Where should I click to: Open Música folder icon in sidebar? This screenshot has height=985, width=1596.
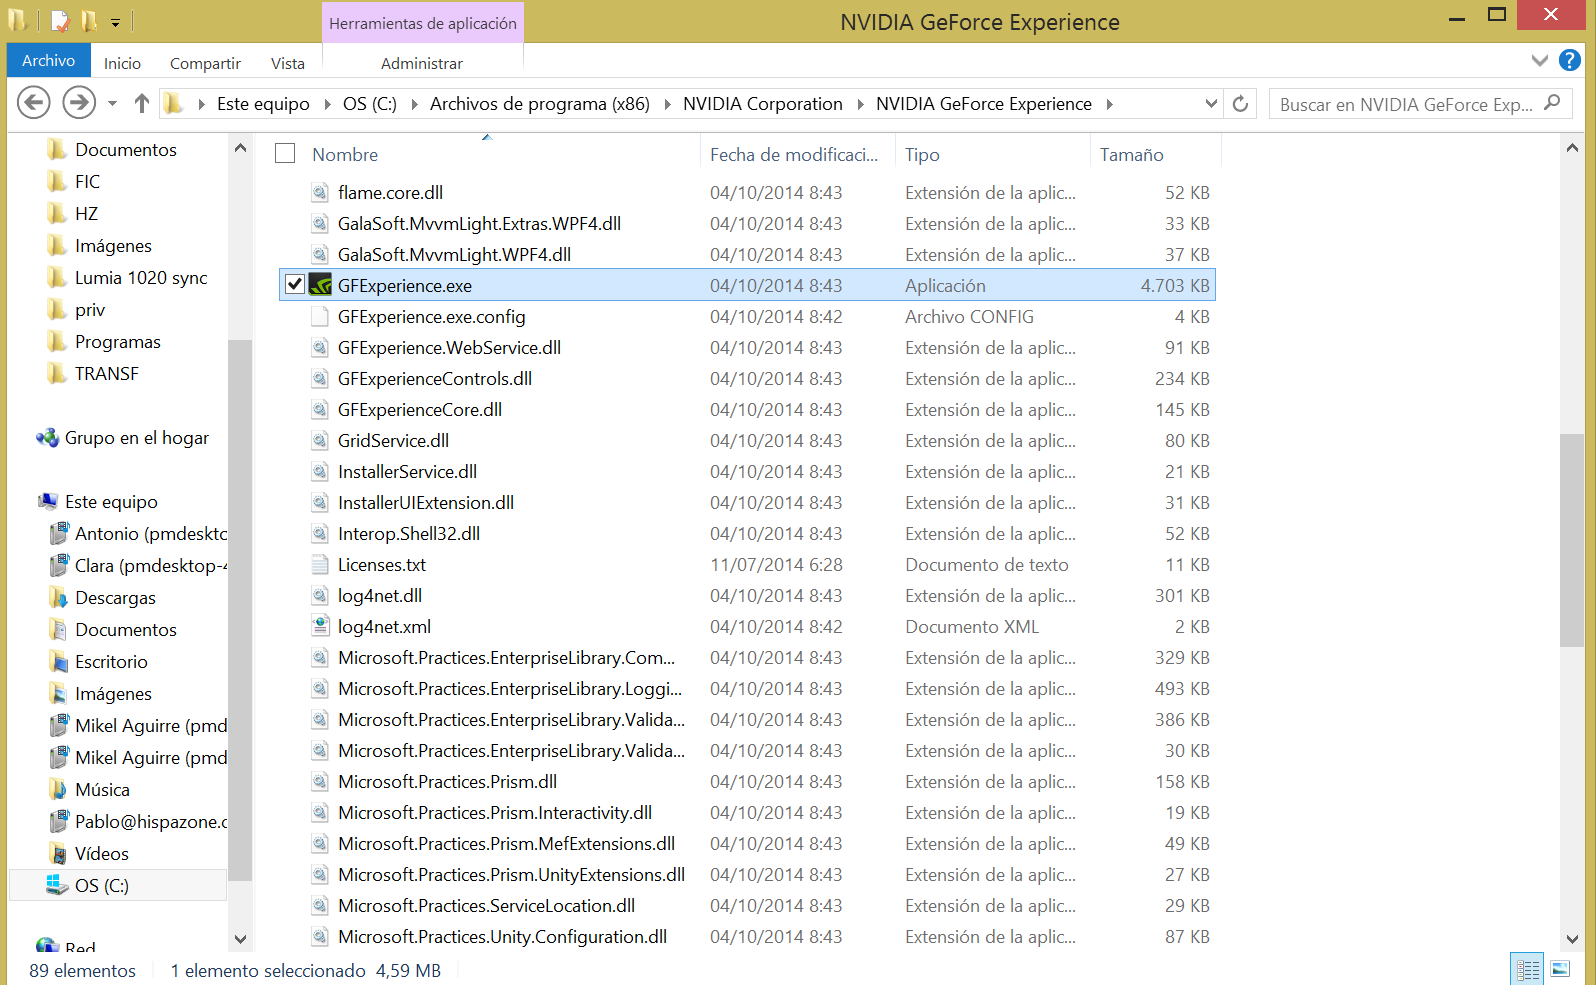coord(59,790)
